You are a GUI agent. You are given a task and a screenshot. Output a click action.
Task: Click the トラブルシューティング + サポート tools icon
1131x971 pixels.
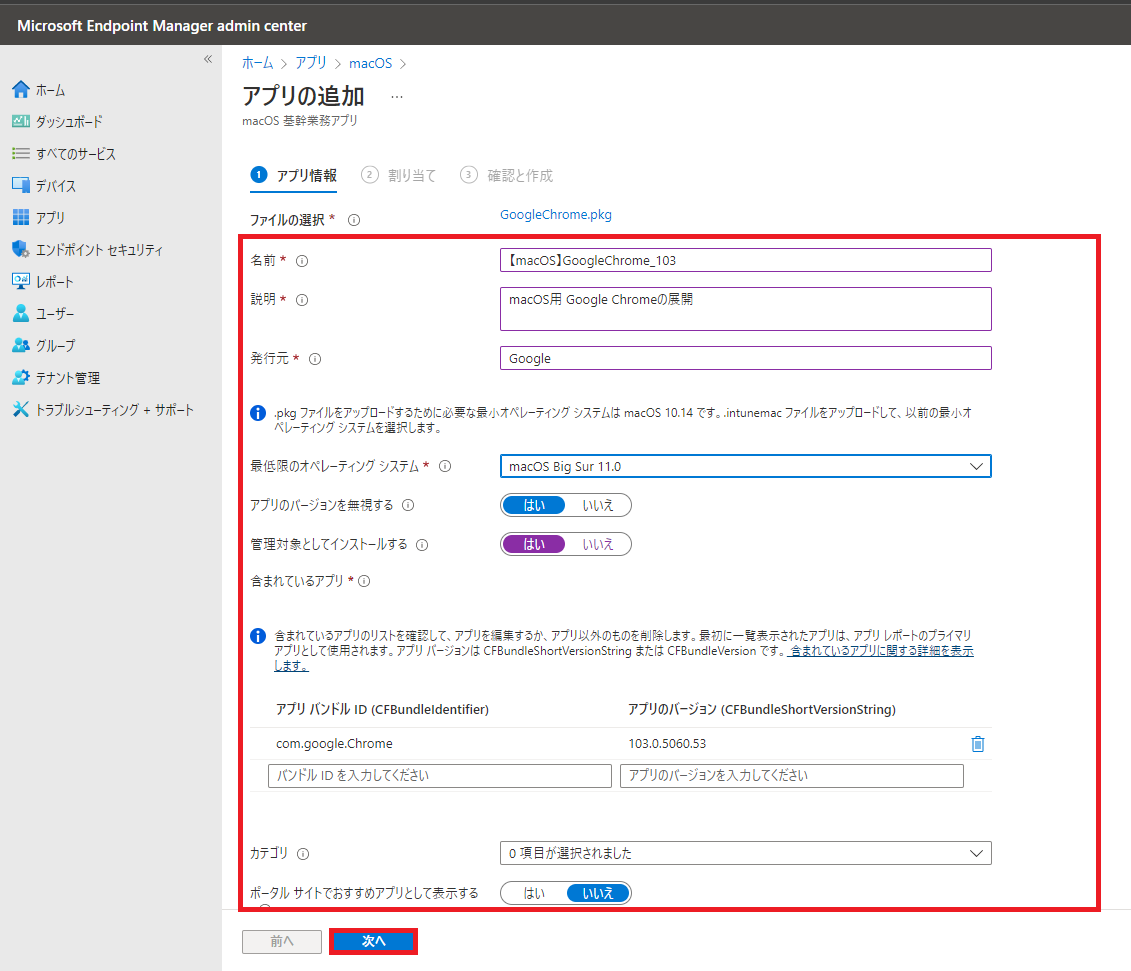point(21,409)
